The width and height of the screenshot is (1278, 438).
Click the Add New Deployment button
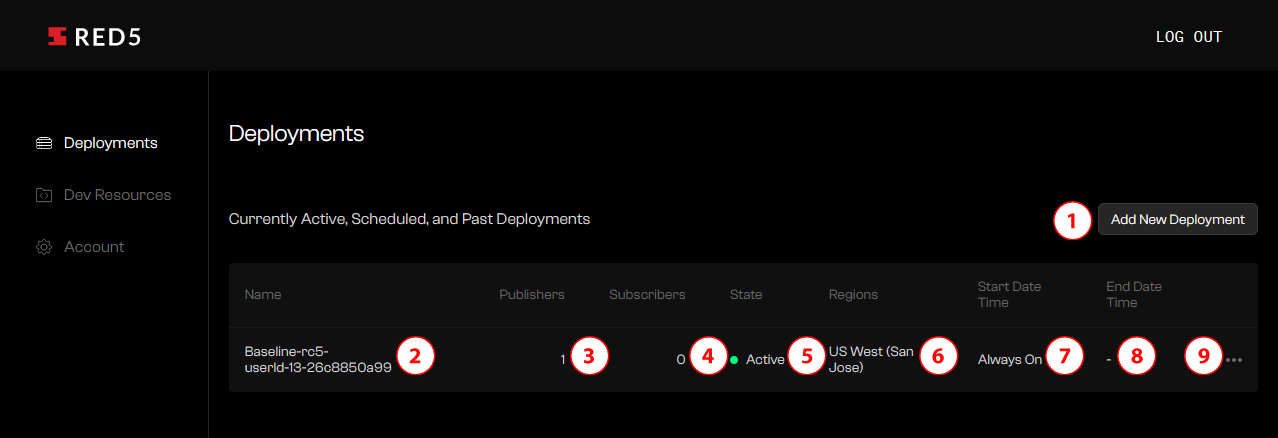point(1178,219)
